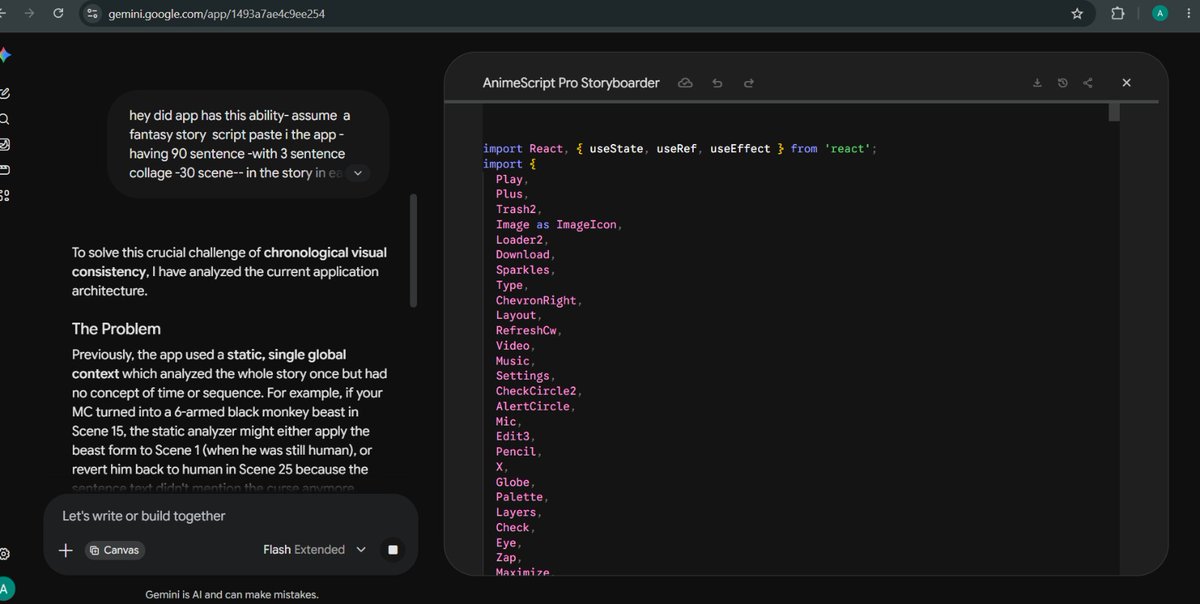Close the canvas panel
This screenshot has width=1200, height=604.
[1126, 83]
